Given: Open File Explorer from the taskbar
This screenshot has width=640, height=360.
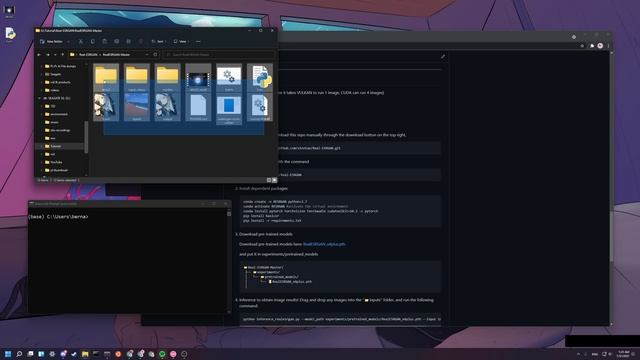Looking at the screenshot, I should (x=85, y=354).
